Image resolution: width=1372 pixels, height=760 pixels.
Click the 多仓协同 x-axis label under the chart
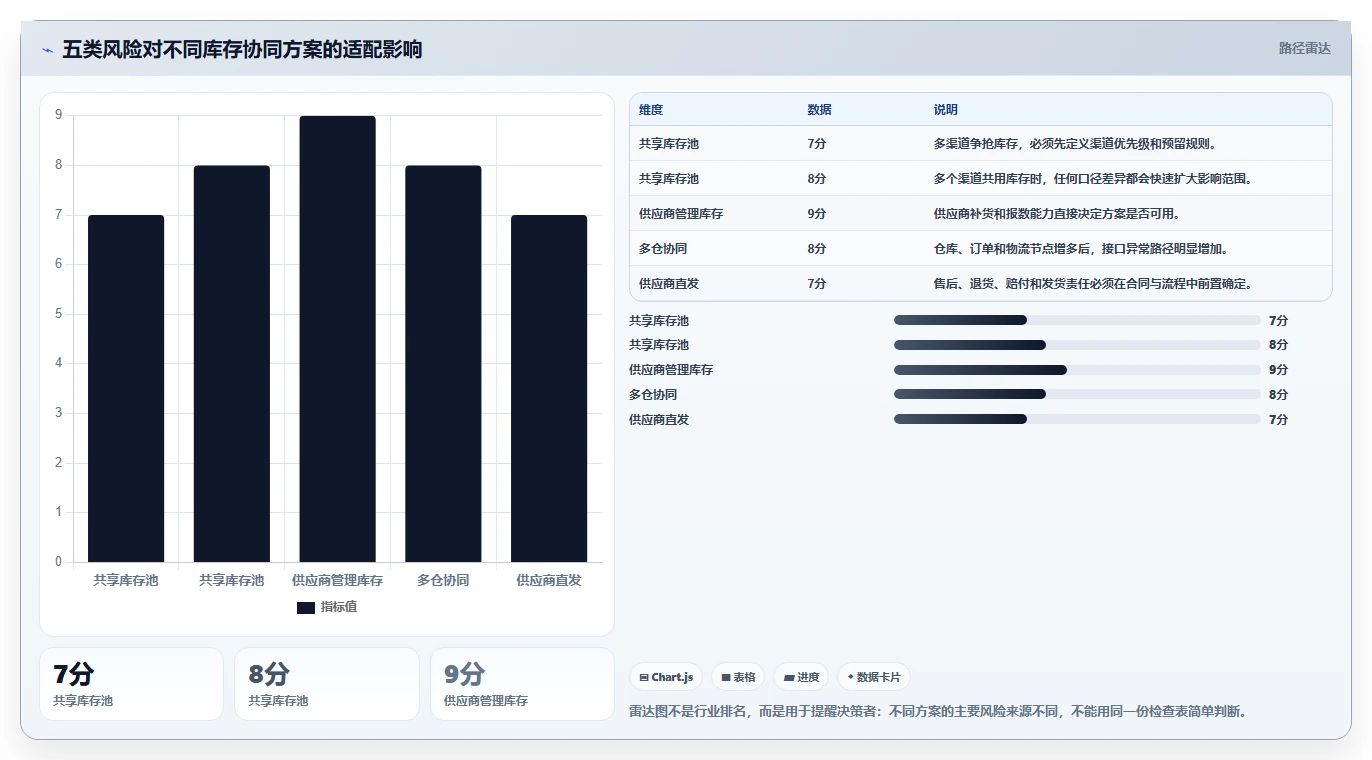click(x=443, y=580)
